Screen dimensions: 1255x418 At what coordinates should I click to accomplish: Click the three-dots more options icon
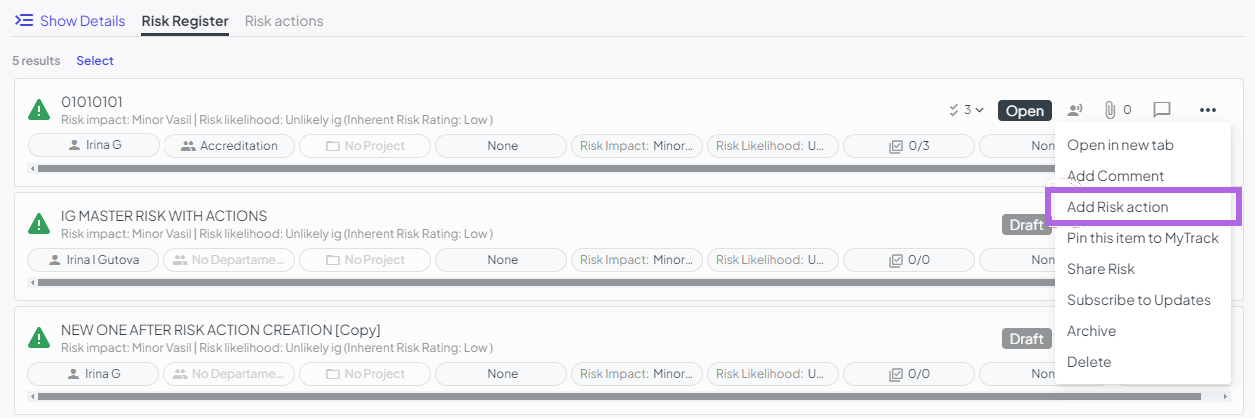(x=1207, y=110)
